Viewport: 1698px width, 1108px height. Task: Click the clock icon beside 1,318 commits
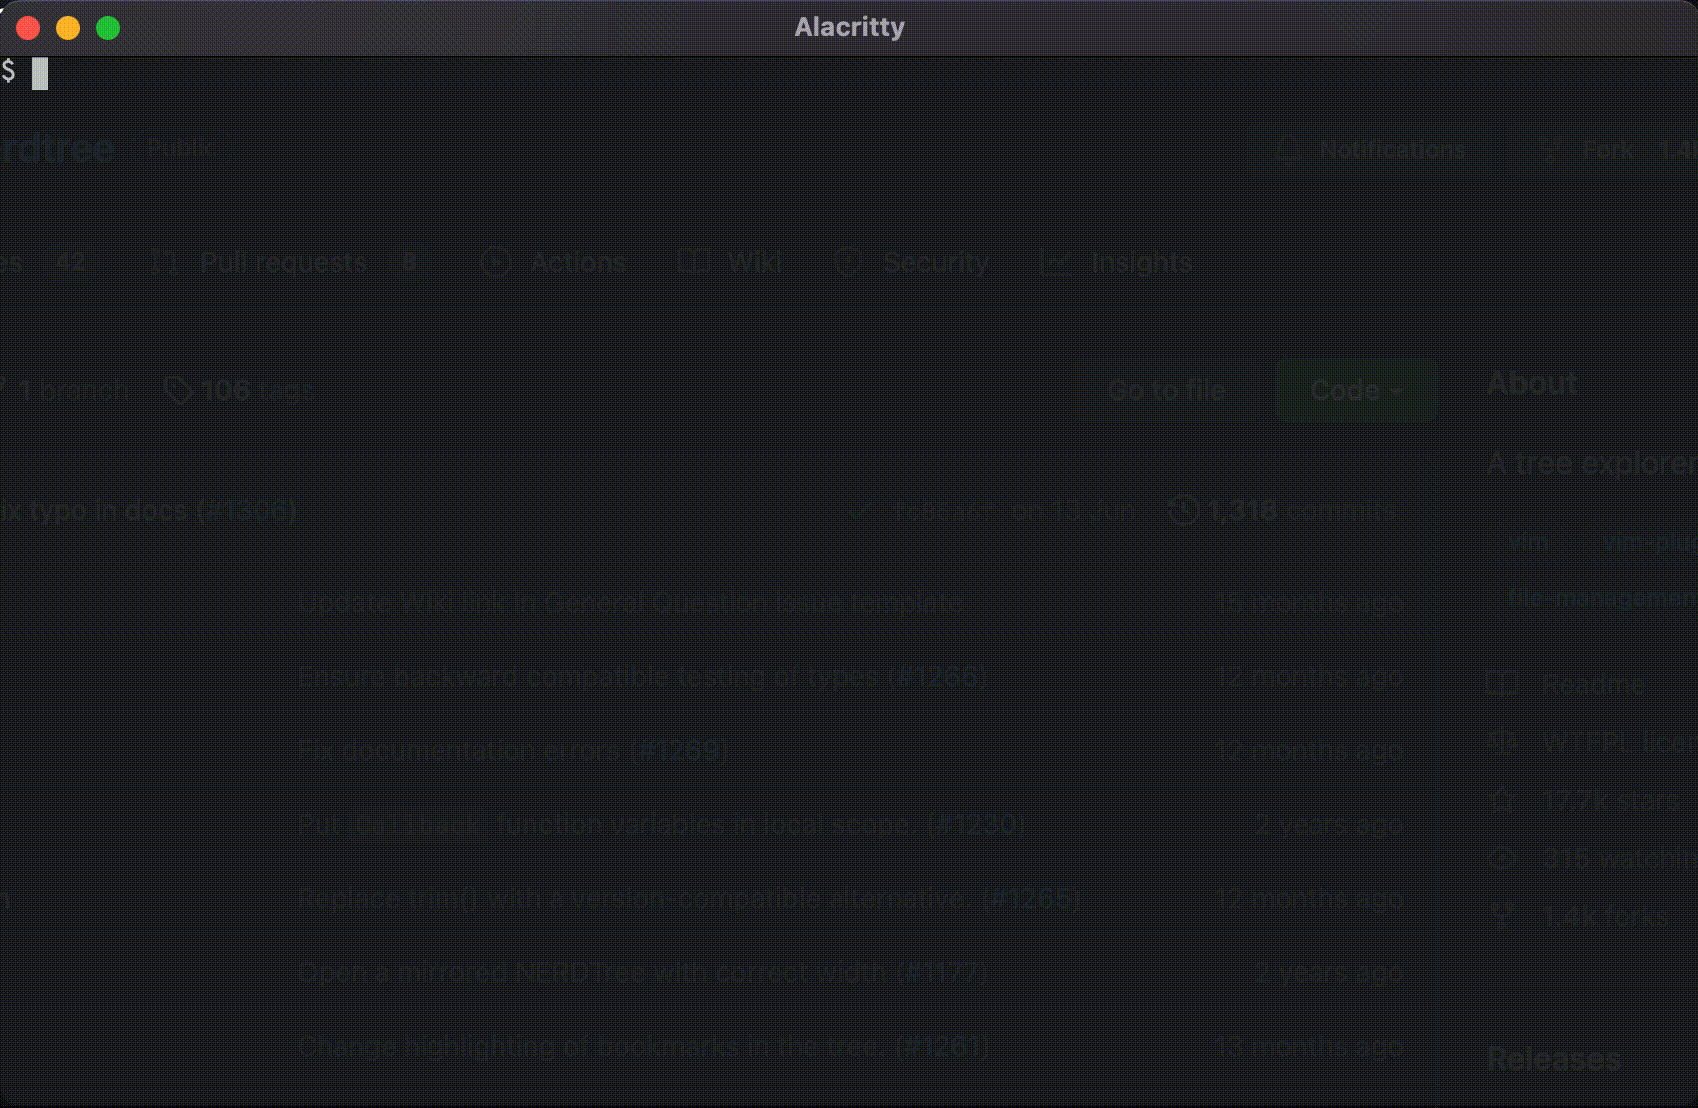[x=1183, y=511]
